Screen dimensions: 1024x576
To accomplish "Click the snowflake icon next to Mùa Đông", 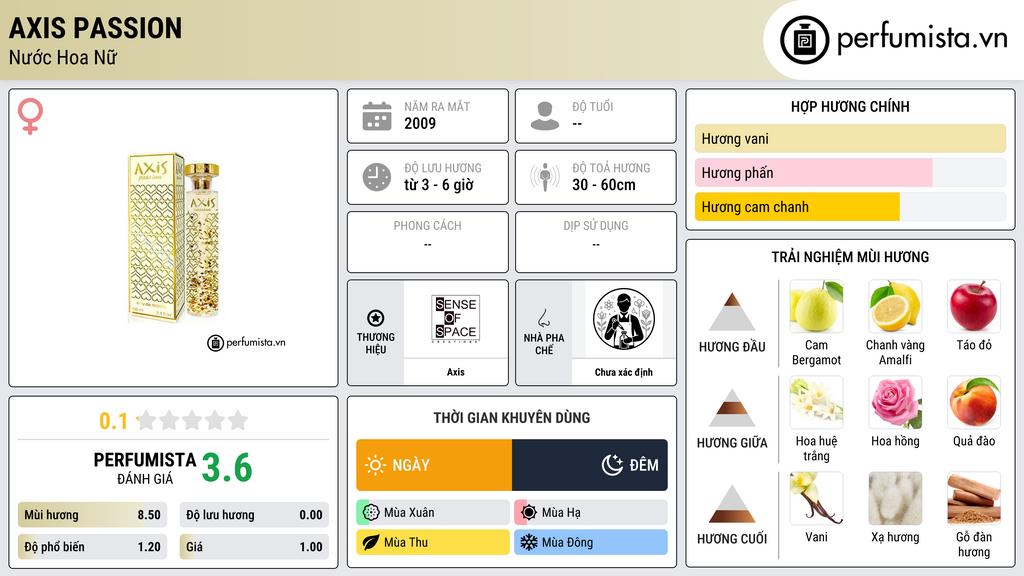I will pyautogui.click(x=529, y=542).
